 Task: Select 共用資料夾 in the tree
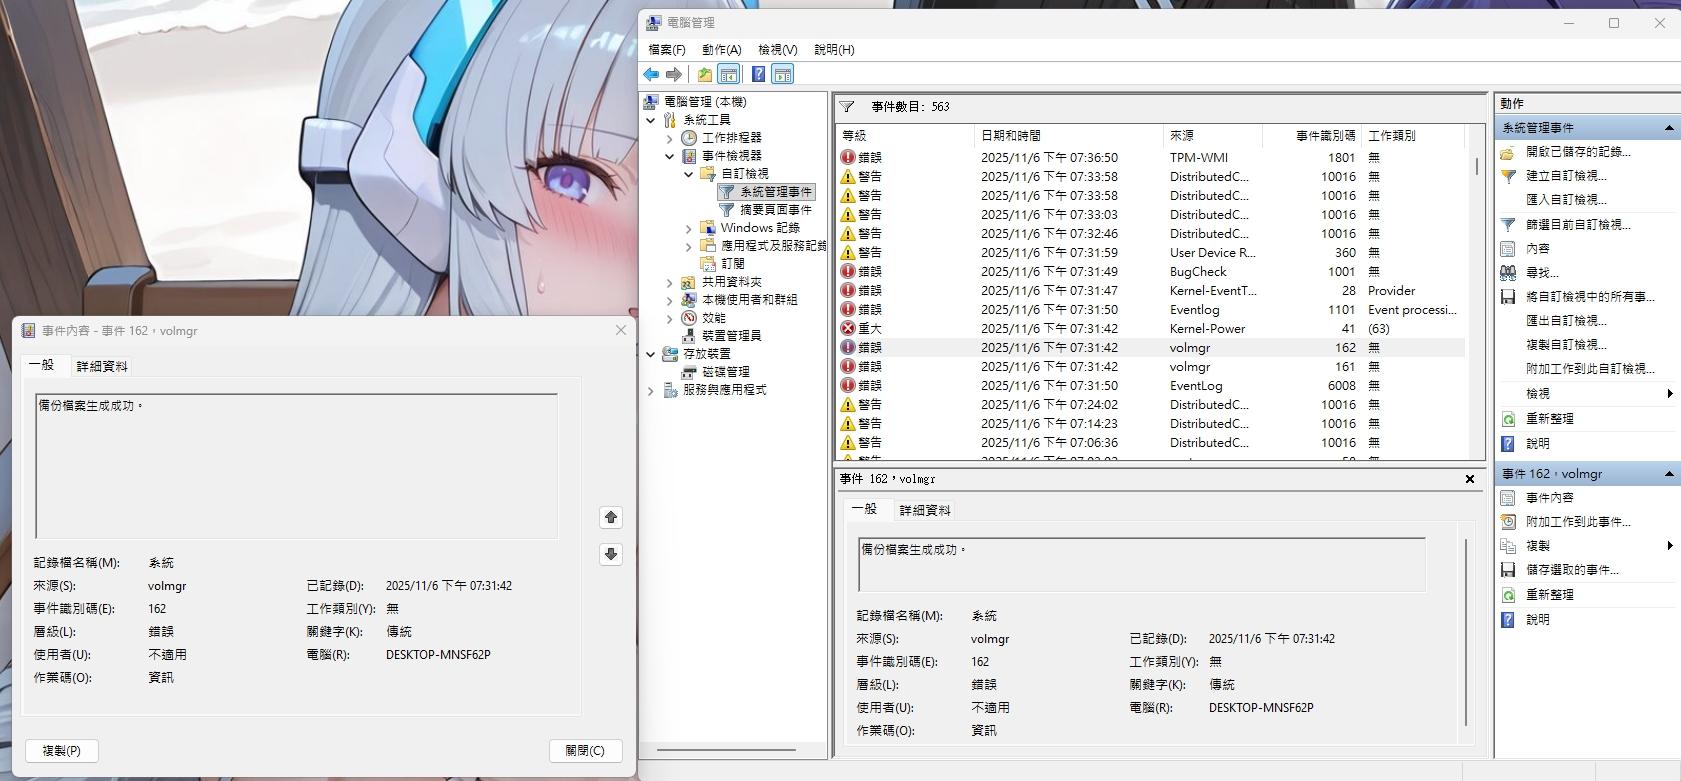pyautogui.click(x=732, y=281)
